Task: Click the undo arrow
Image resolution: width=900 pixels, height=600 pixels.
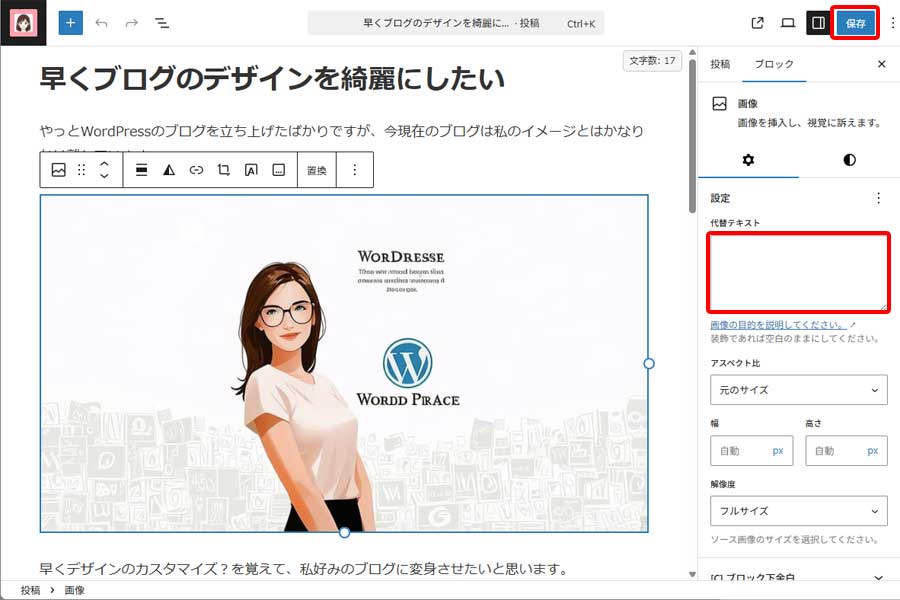Action: [x=101, y=22]
